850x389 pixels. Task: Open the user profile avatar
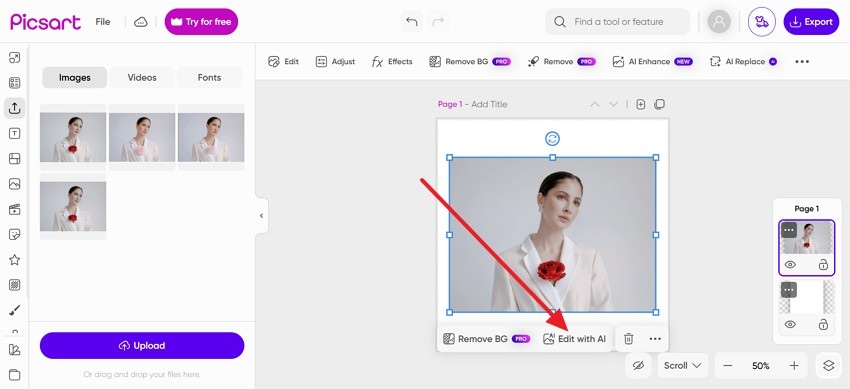719,22
